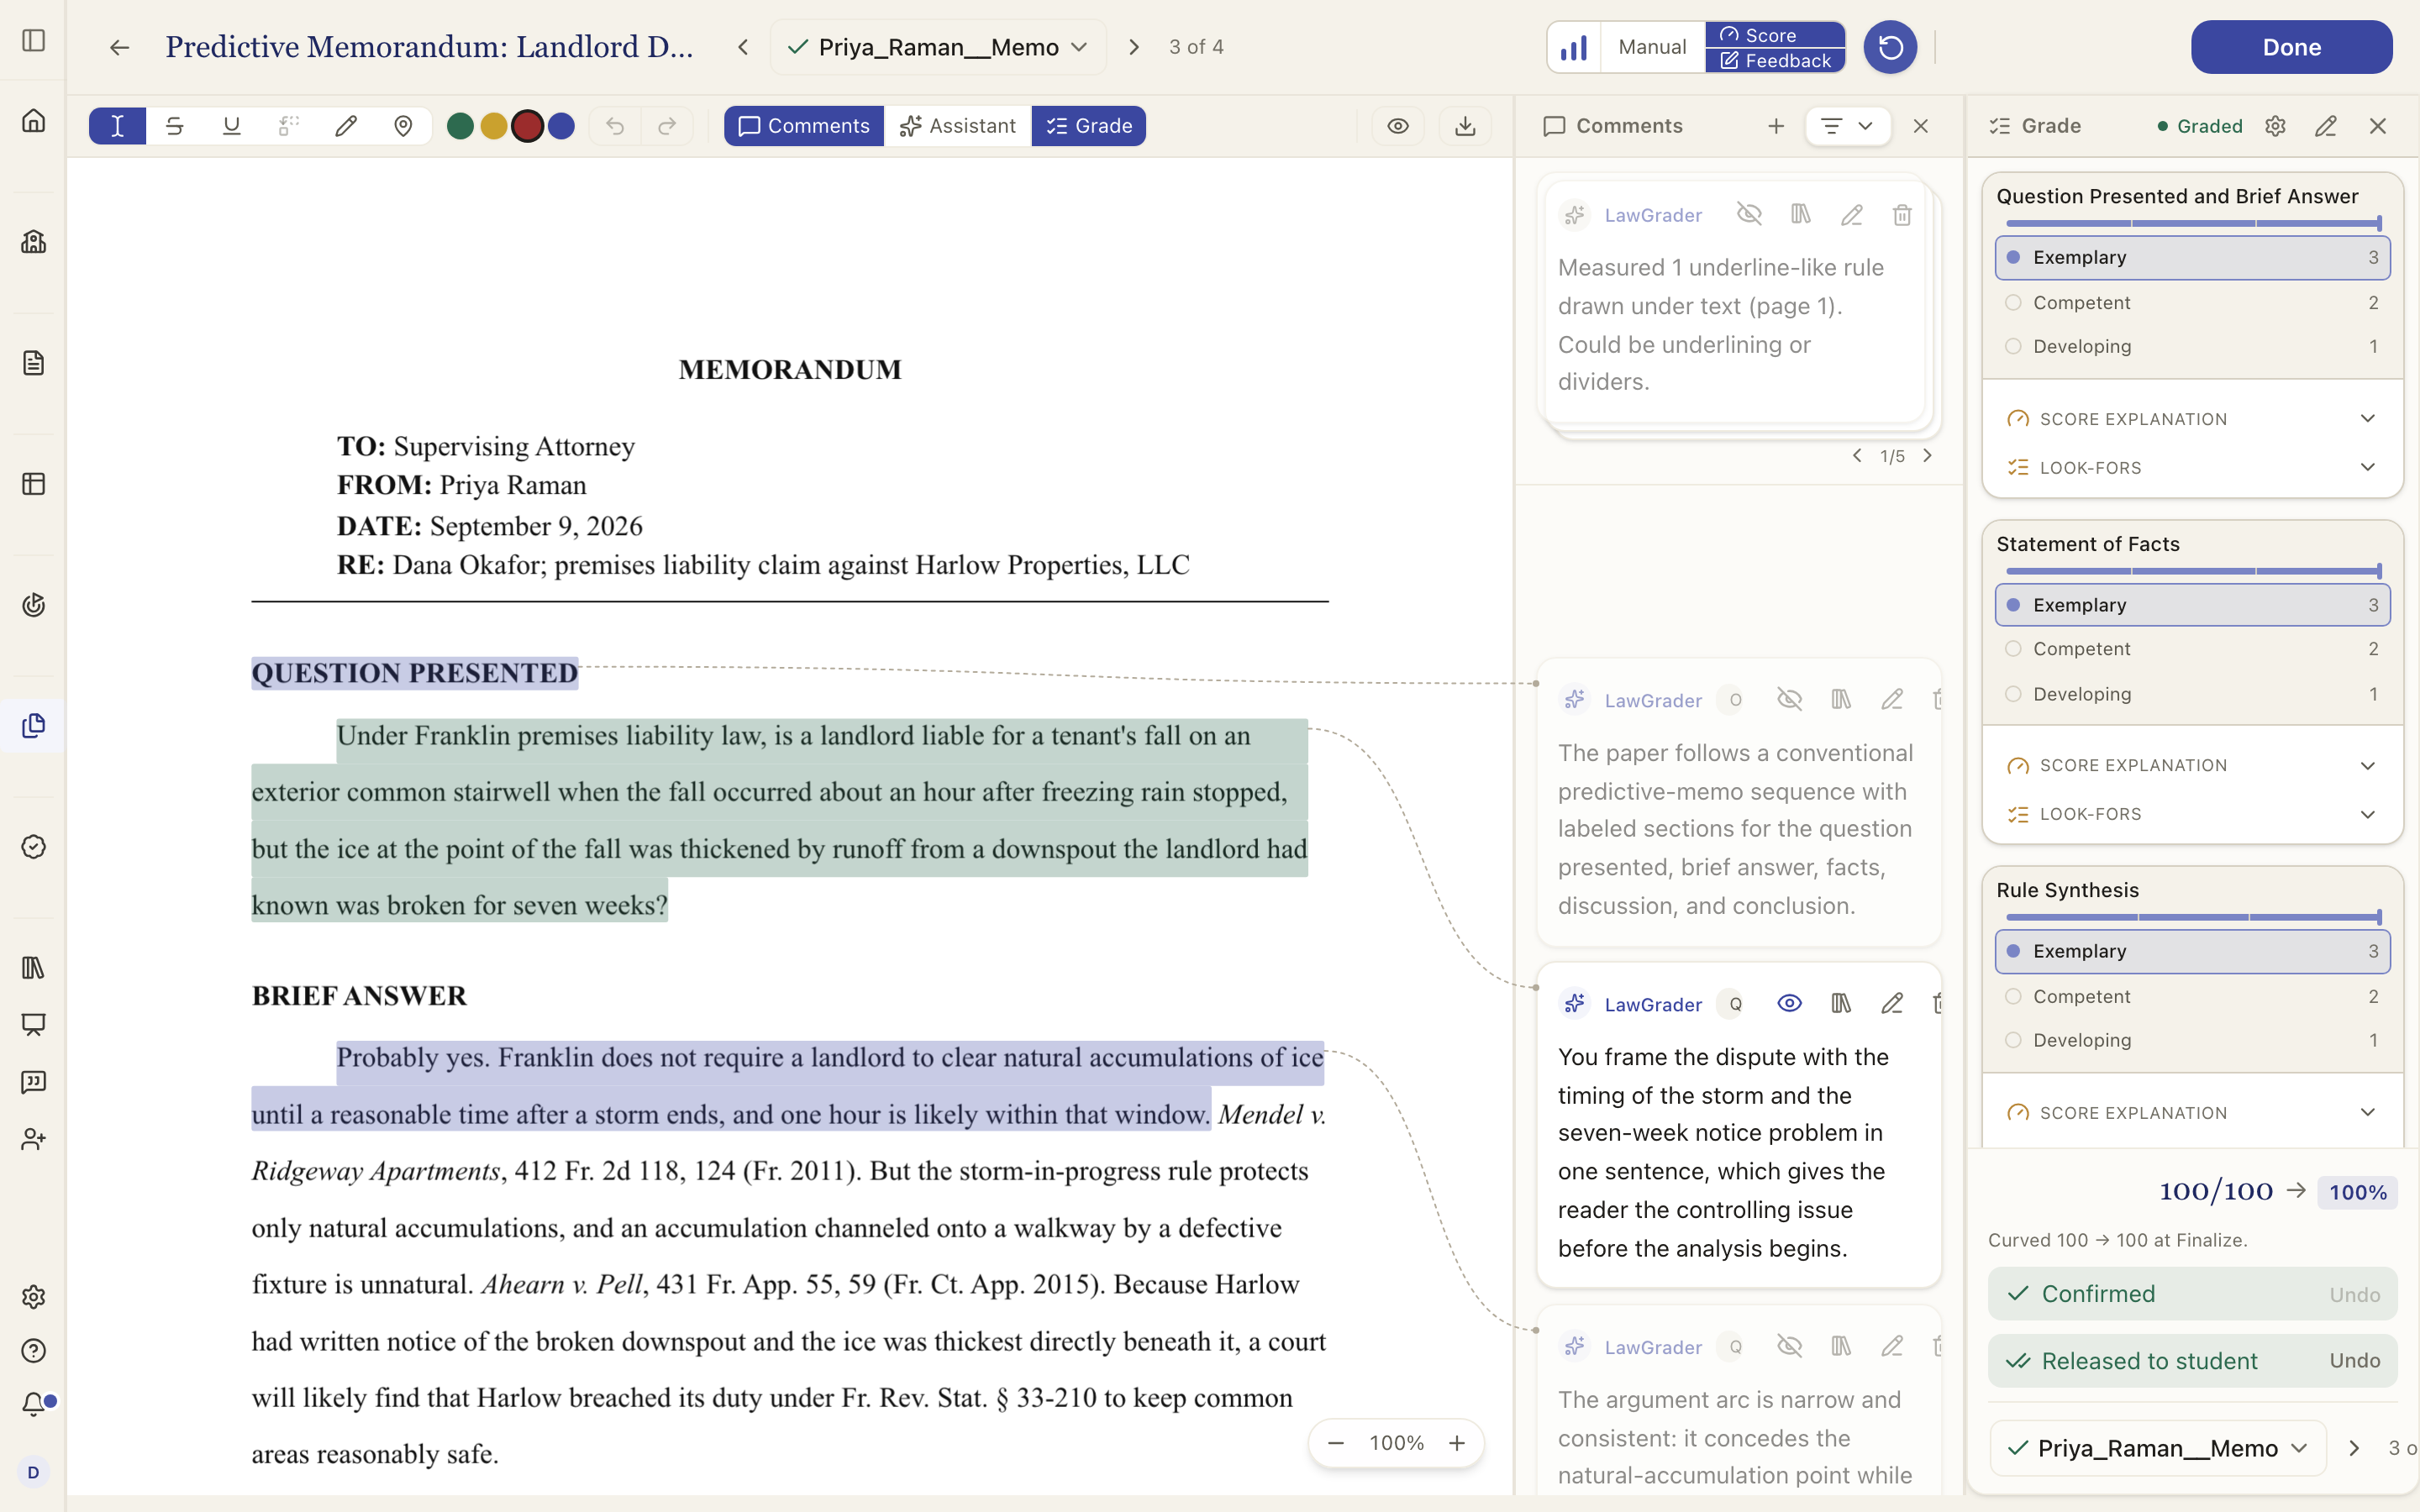Select Competent for Question Presented

tap(2192, 303)
